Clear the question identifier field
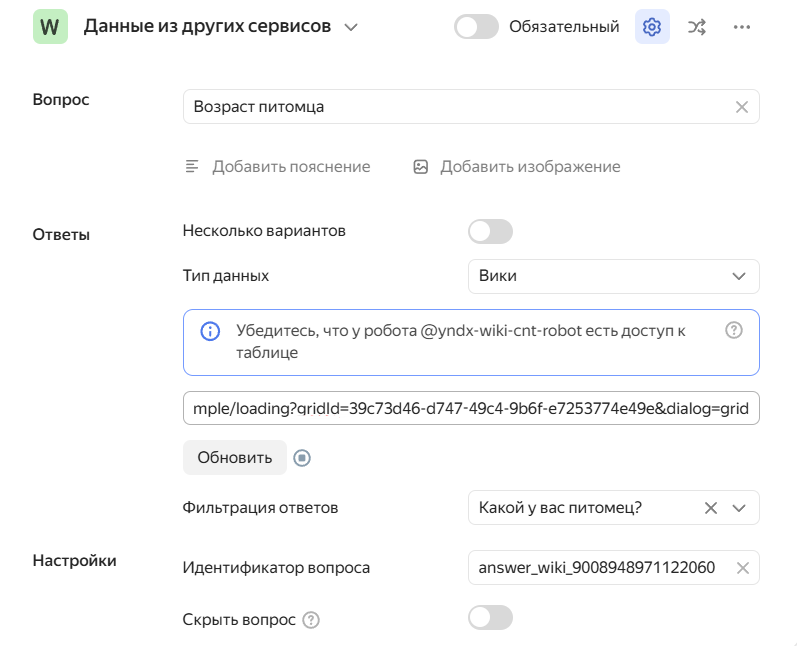 click(742, 568)
